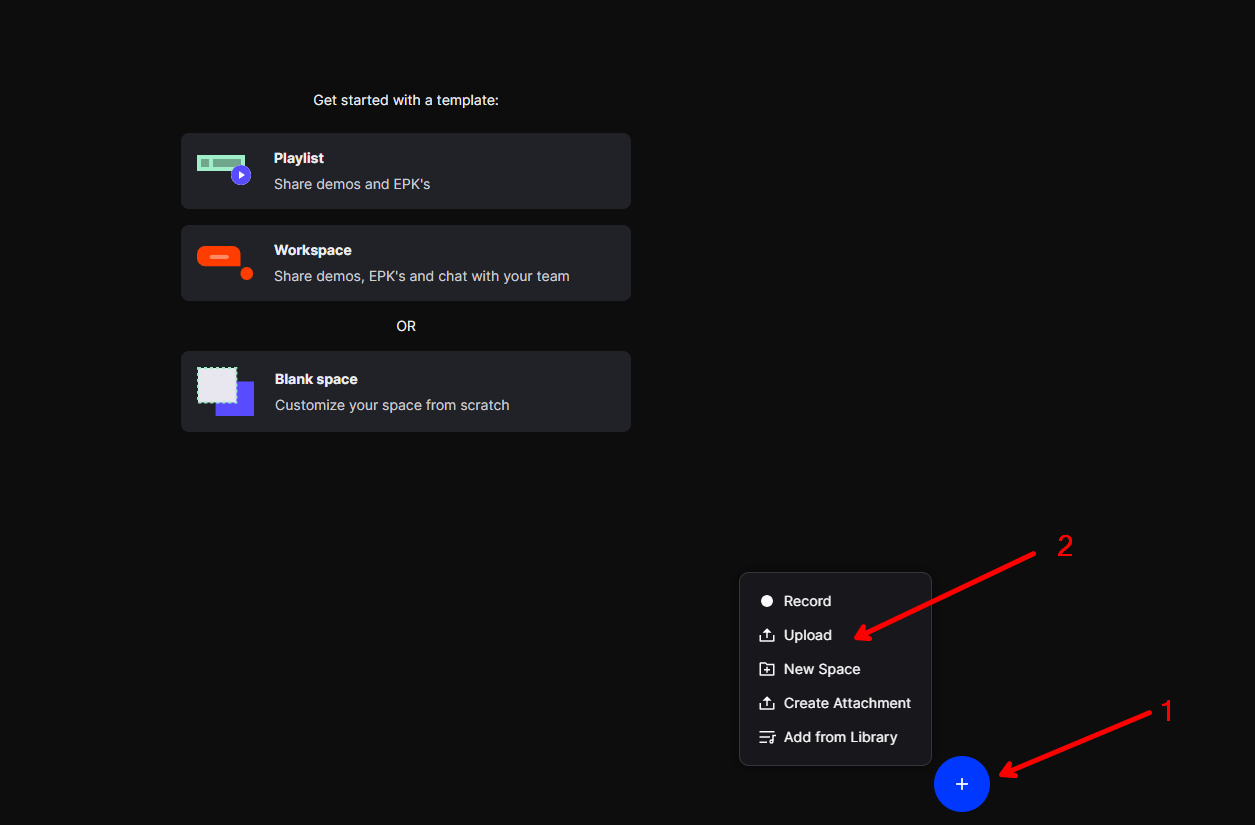The image size is (1255, 825).
Task: Click the Record dot icon
Action: (x=767, y=601)
